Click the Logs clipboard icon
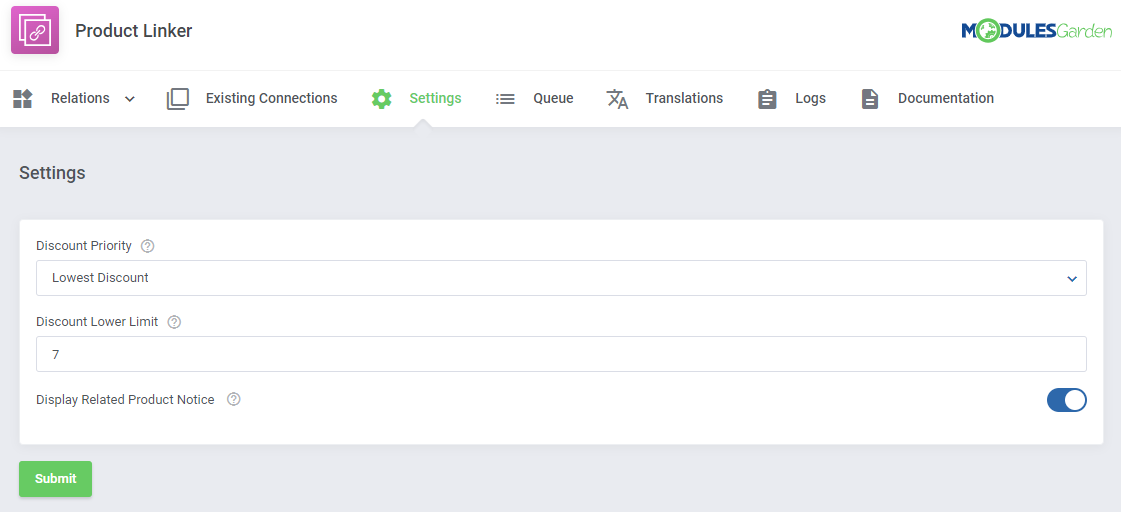Screen dimensions: 1121x512 pos(767,99)
